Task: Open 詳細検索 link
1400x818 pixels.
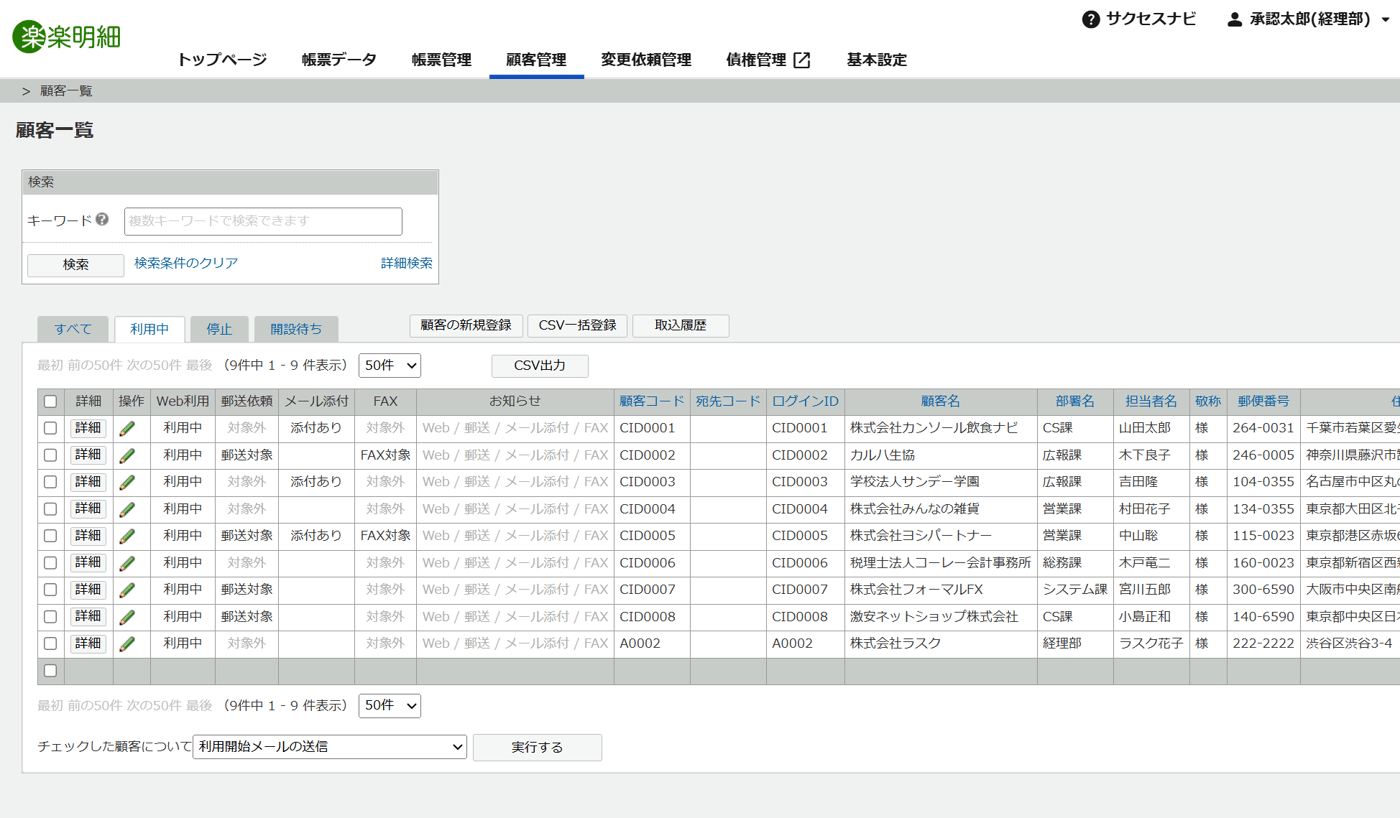Action: (x=407, y=263)
